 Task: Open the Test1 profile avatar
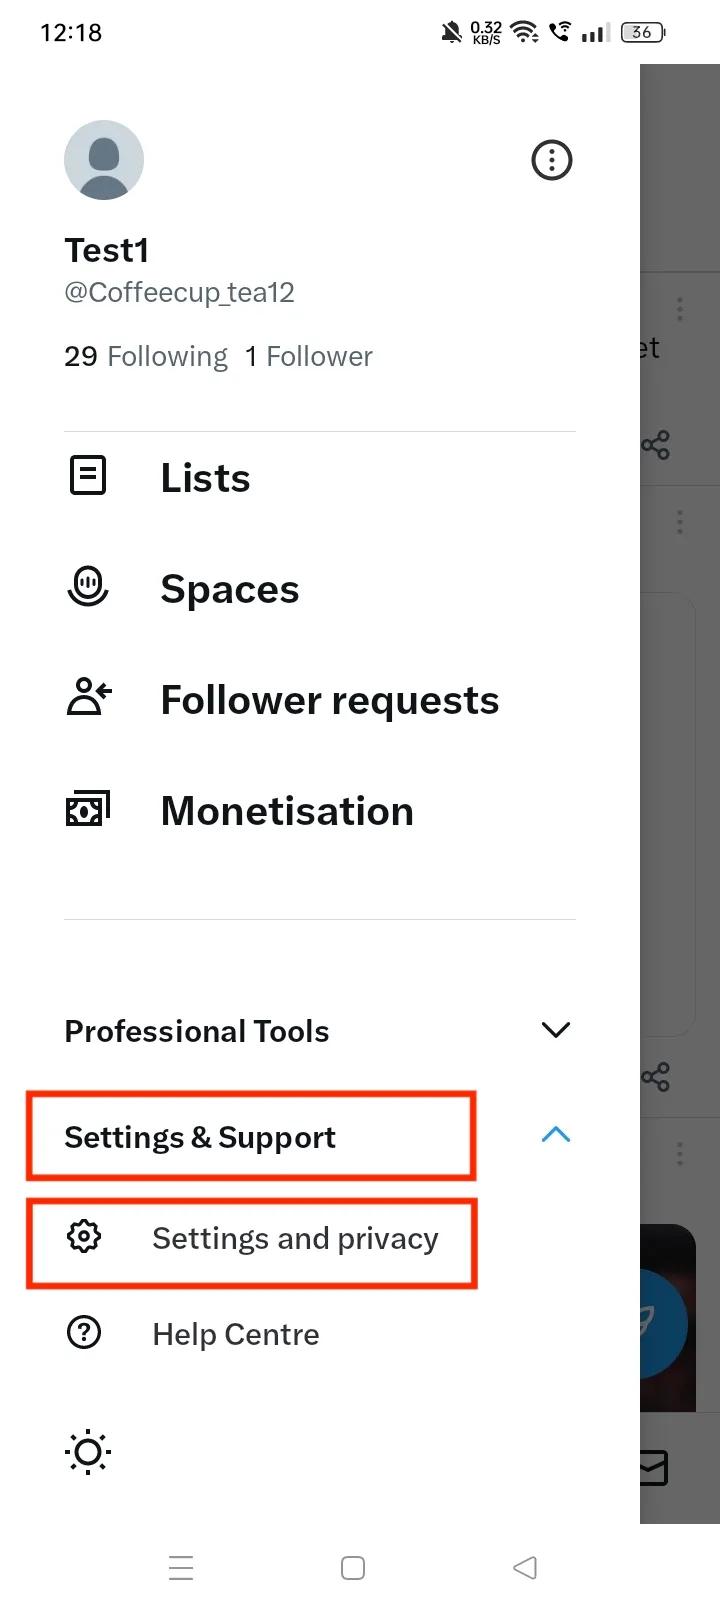click(104, 160)
